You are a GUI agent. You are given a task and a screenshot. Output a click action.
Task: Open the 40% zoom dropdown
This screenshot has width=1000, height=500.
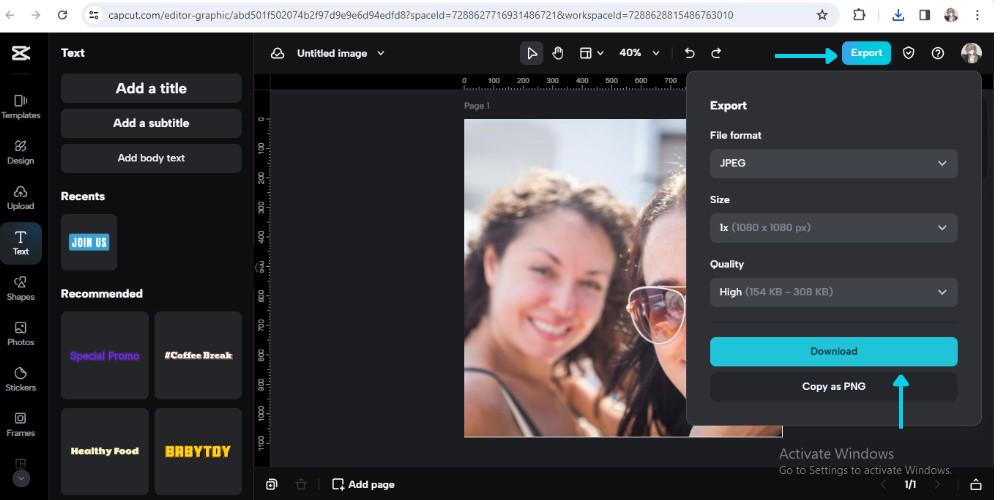click(x=639, y=53)
